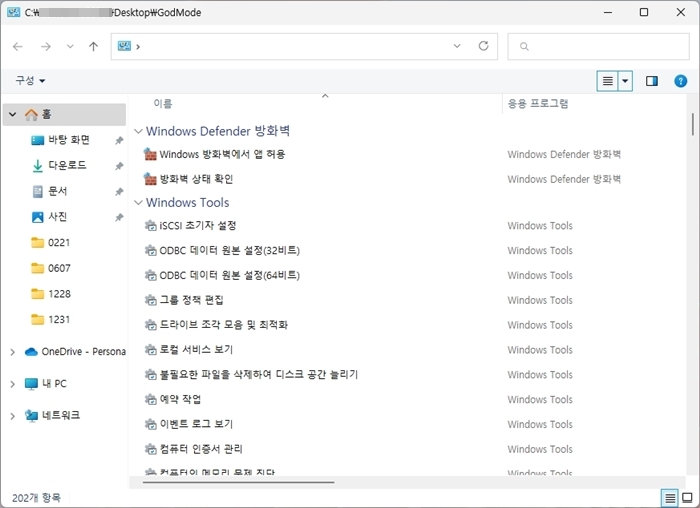Go up one folder level

tap(93, 46)
